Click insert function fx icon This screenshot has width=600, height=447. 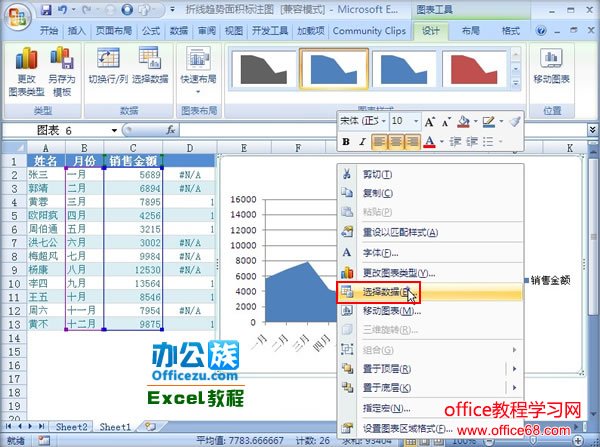(171, 130)
